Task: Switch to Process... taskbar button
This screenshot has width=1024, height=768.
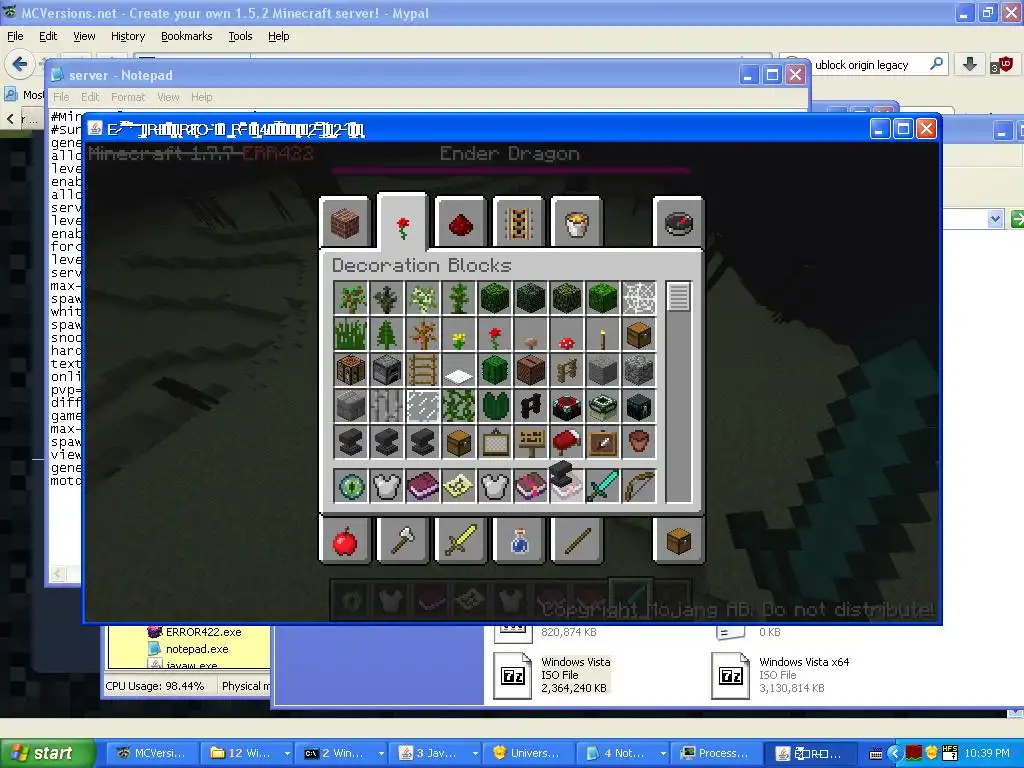Action: (x=716, y=753)
